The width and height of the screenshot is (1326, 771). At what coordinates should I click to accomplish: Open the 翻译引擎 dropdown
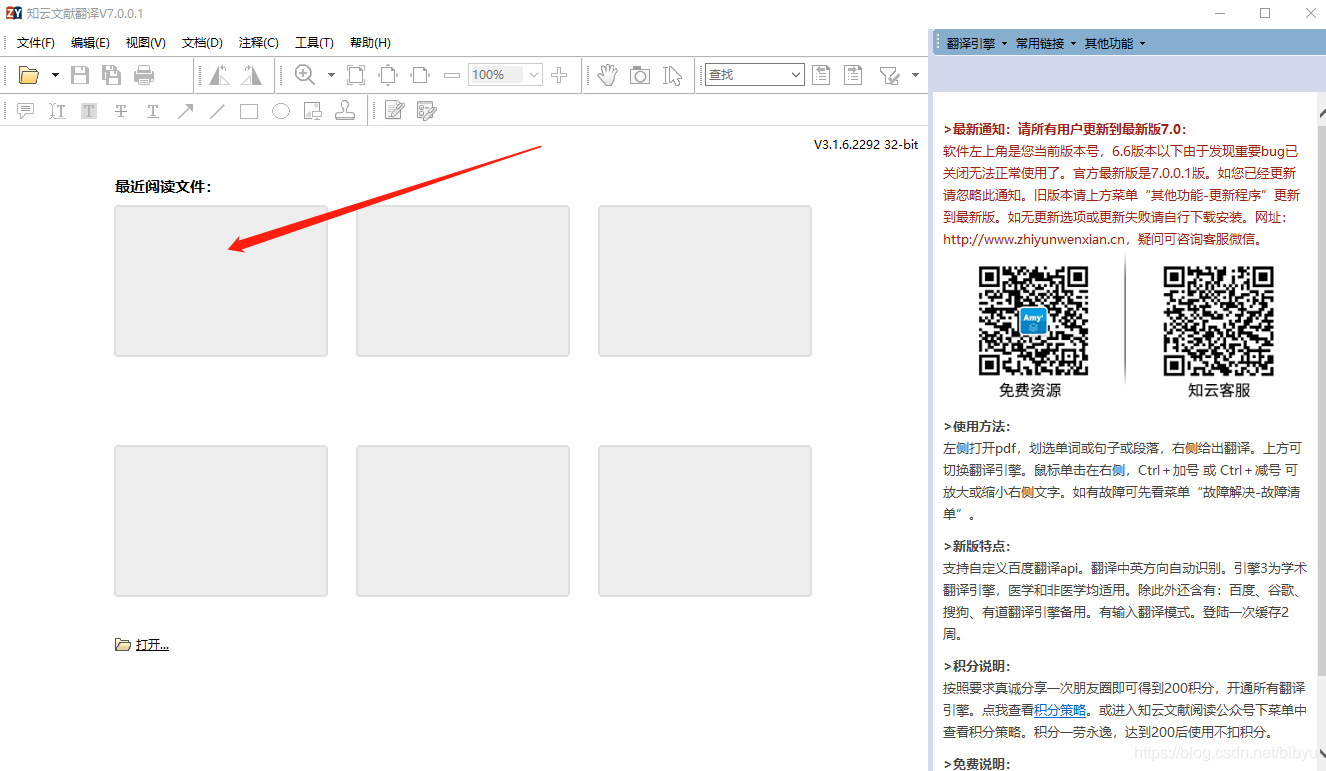pyautogui.click(x=971, y=42)
